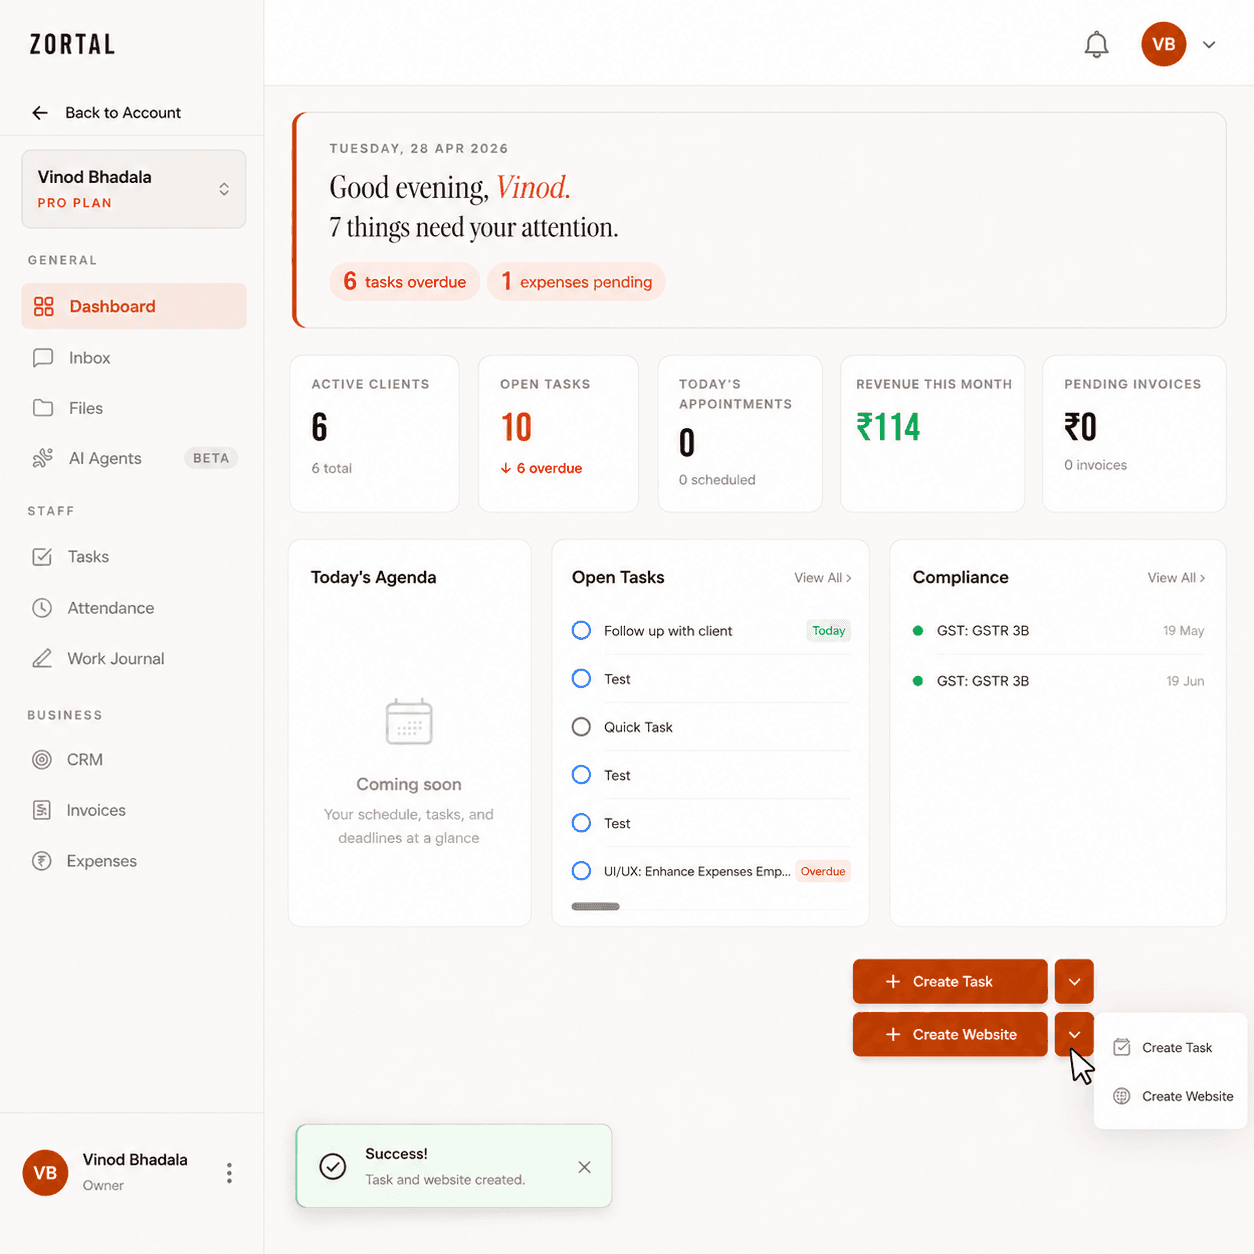The width and height of the screenshot is (1254, 1254).
Task: Click the 1 expenses pending pill
Action: pos(576,282)
